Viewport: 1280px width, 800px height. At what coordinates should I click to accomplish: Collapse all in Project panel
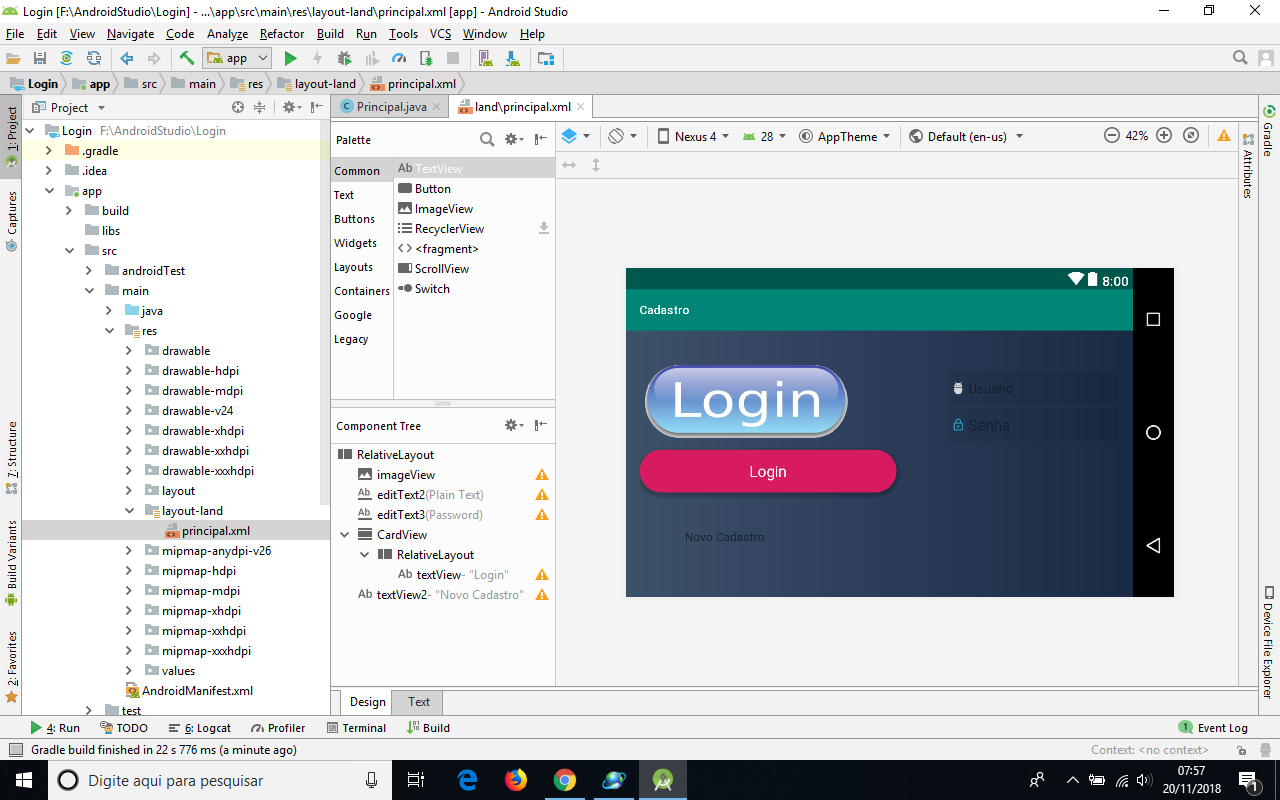260,107
